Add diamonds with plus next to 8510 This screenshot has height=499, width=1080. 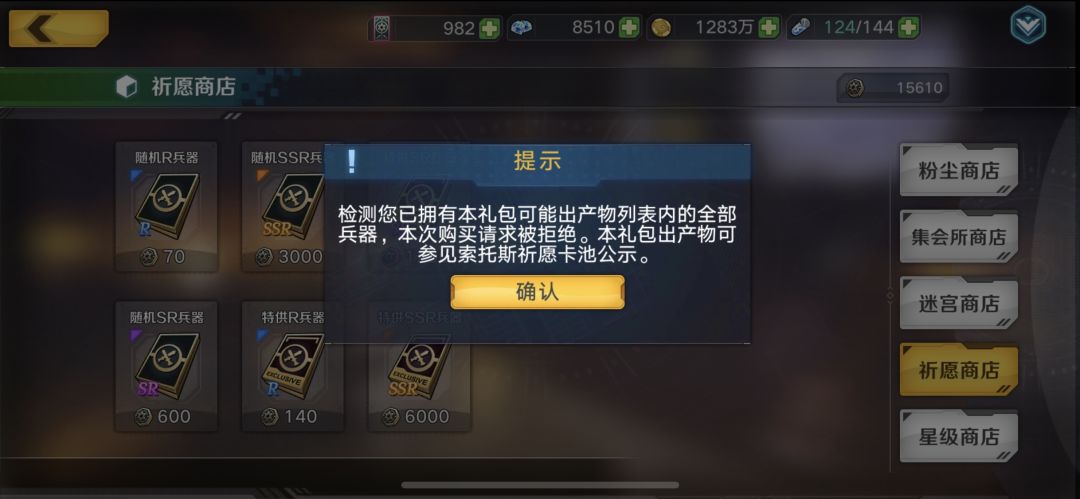(x=629, y=28)
